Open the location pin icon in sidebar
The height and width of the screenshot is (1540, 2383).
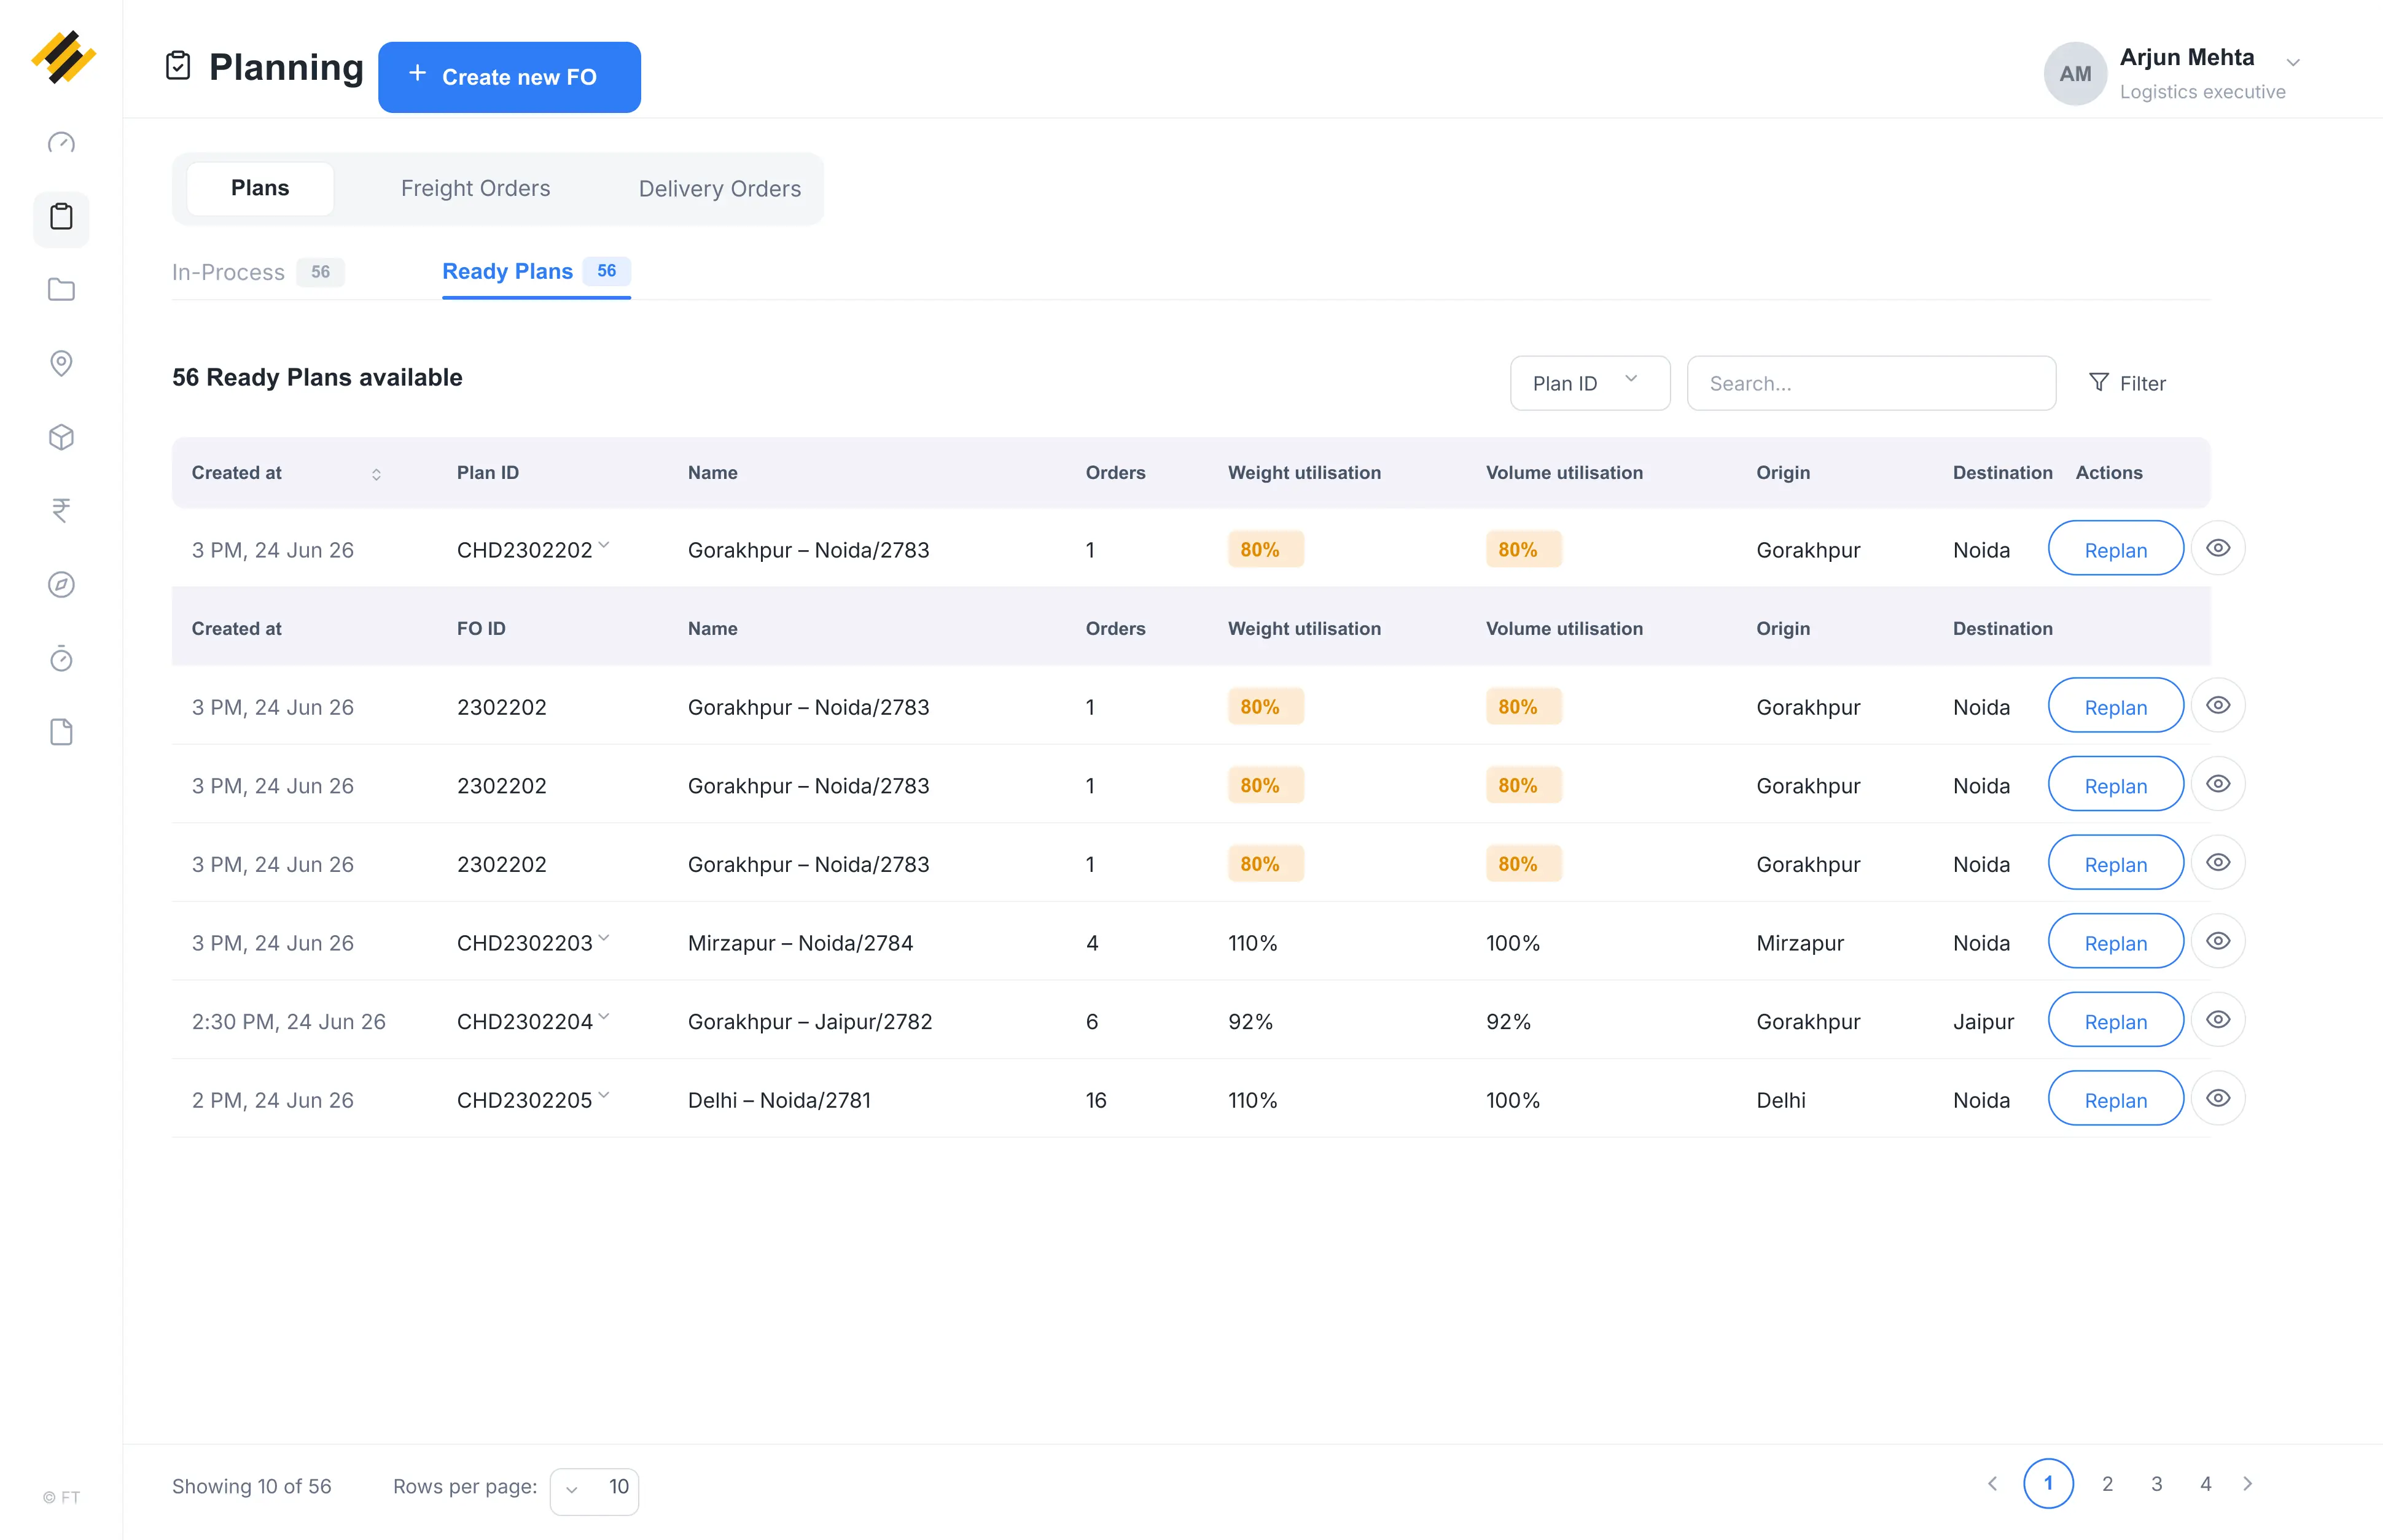click(61, 363)
